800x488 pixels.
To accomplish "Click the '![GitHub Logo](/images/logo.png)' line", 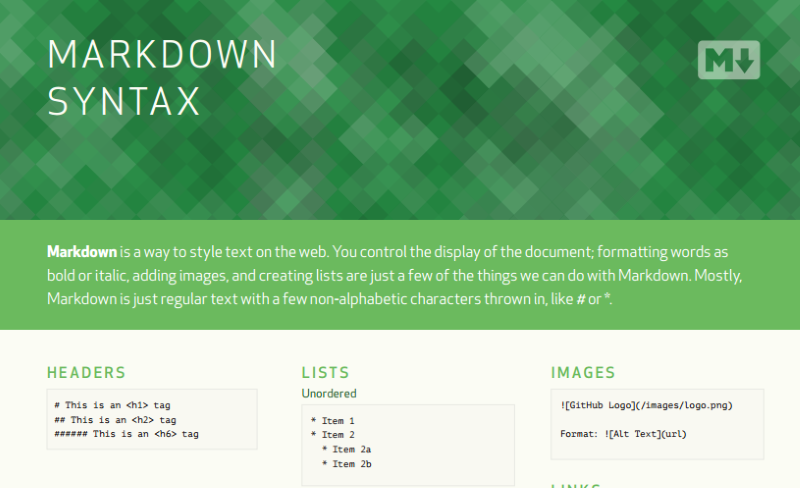I will [646, 405].
